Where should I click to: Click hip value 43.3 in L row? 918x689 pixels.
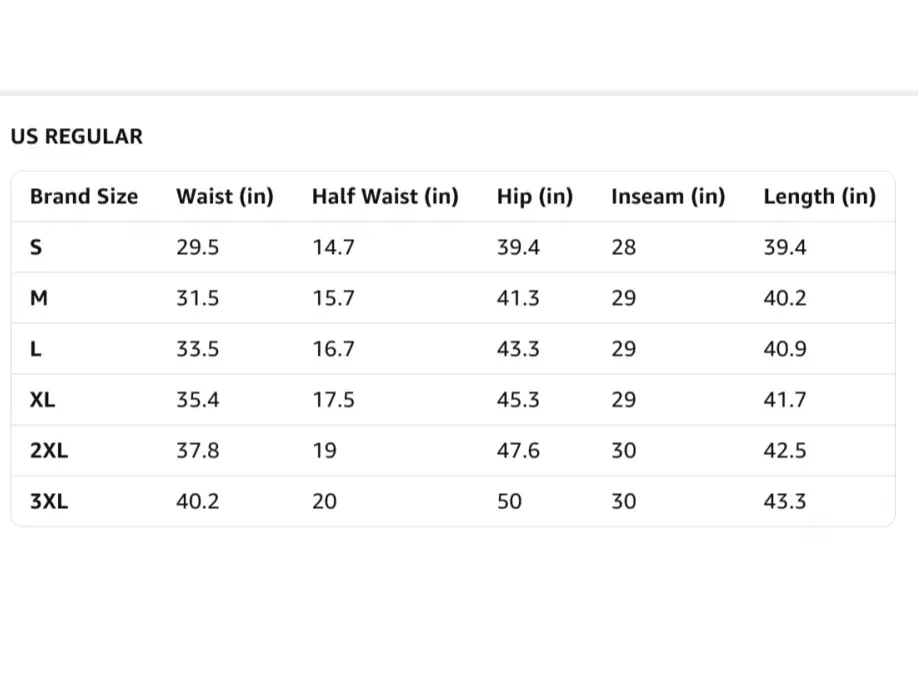[x=518, y=350]
